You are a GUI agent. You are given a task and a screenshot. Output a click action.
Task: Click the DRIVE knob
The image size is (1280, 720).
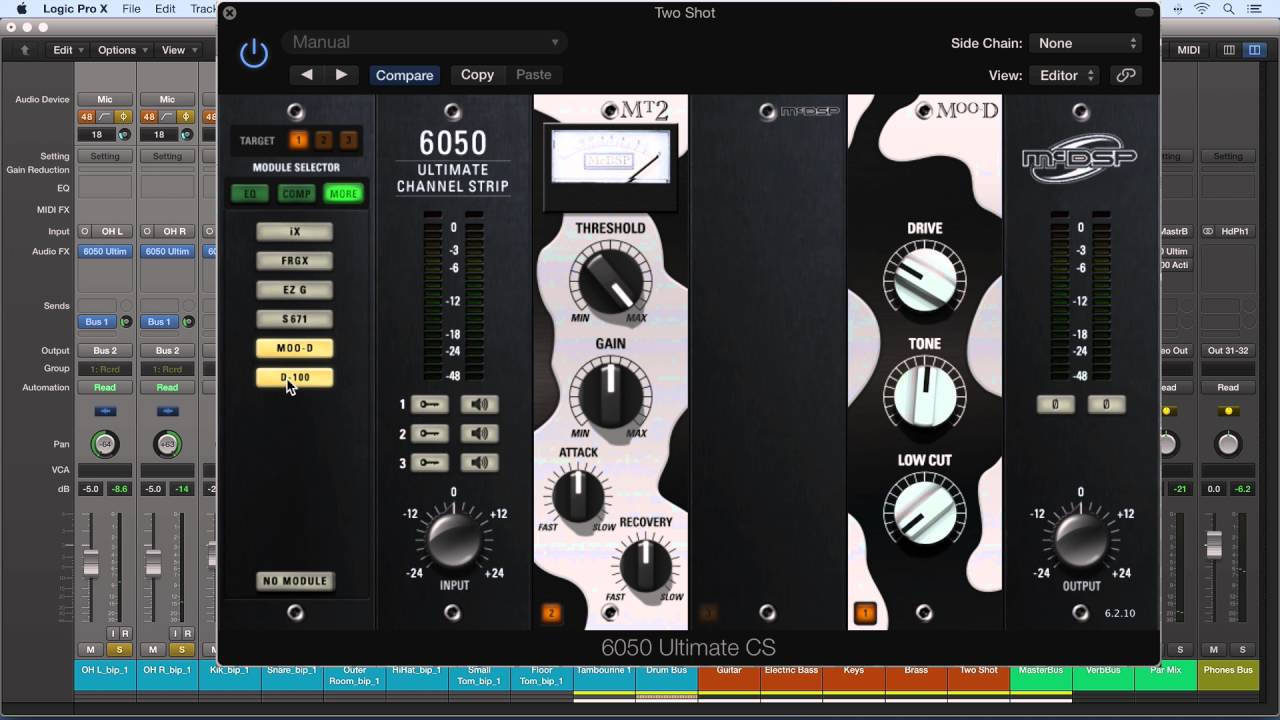pos(924,279)
